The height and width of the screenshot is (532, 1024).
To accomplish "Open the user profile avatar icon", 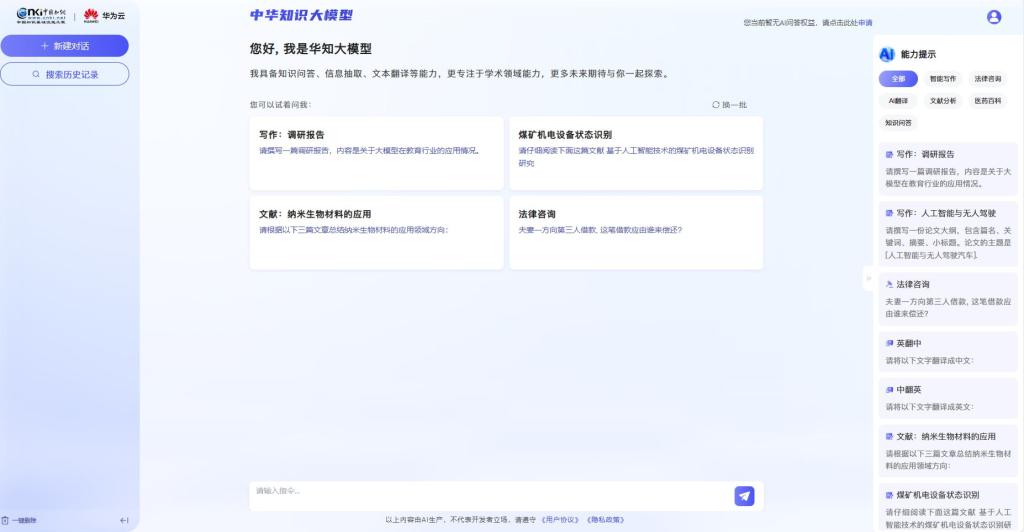I will (993, 16).
